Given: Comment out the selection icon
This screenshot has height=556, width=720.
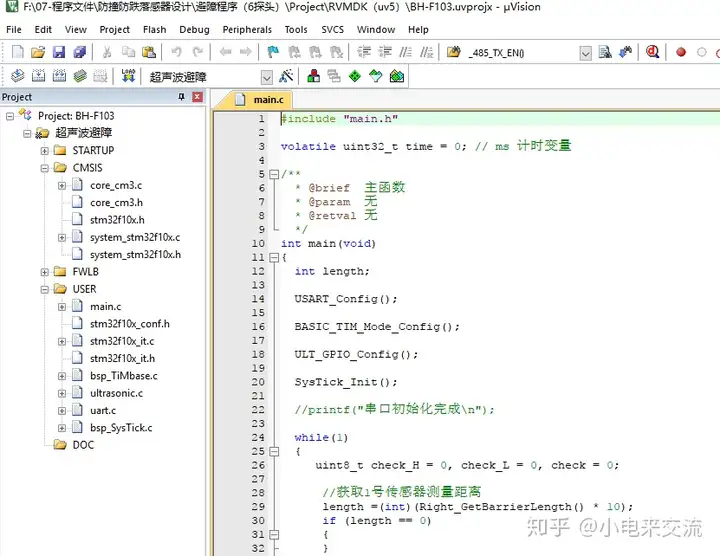Looking at the screenshot, I should pos(405,52).
